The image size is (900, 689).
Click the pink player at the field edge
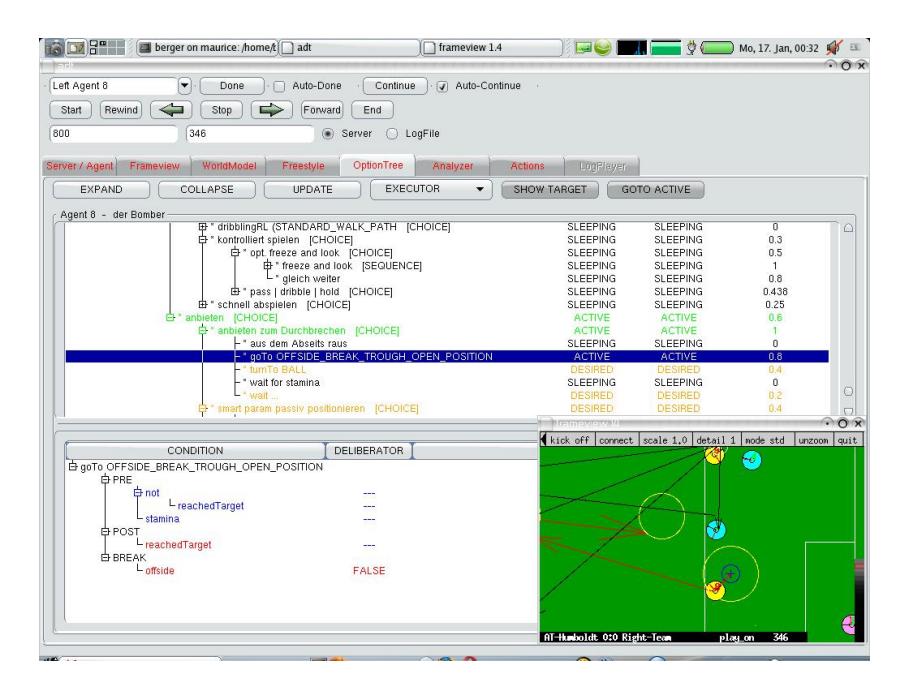click(x=849, y=624)
